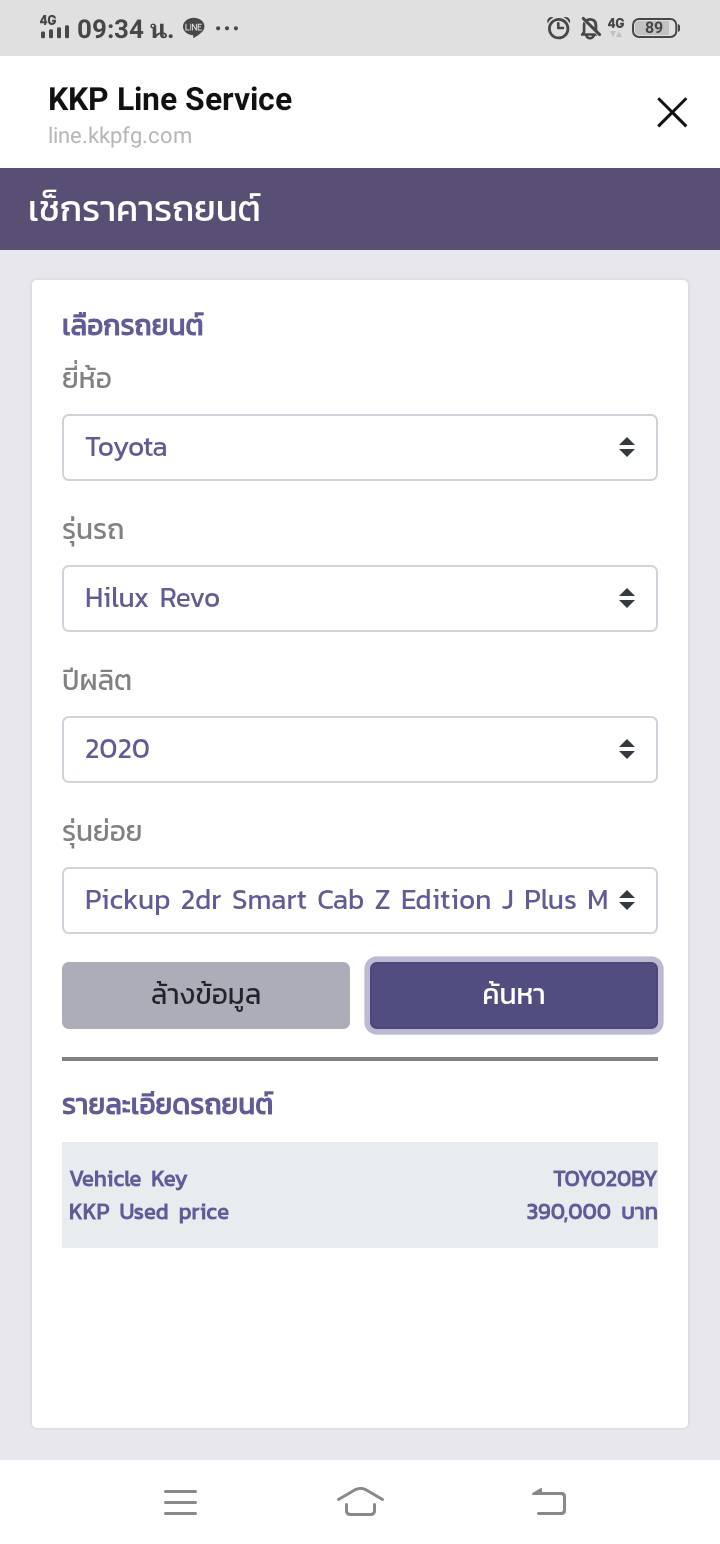Viewport: 720px width, 1544px height.
Task: Tap the 4G signal strength icon
Action: [54, 27]
